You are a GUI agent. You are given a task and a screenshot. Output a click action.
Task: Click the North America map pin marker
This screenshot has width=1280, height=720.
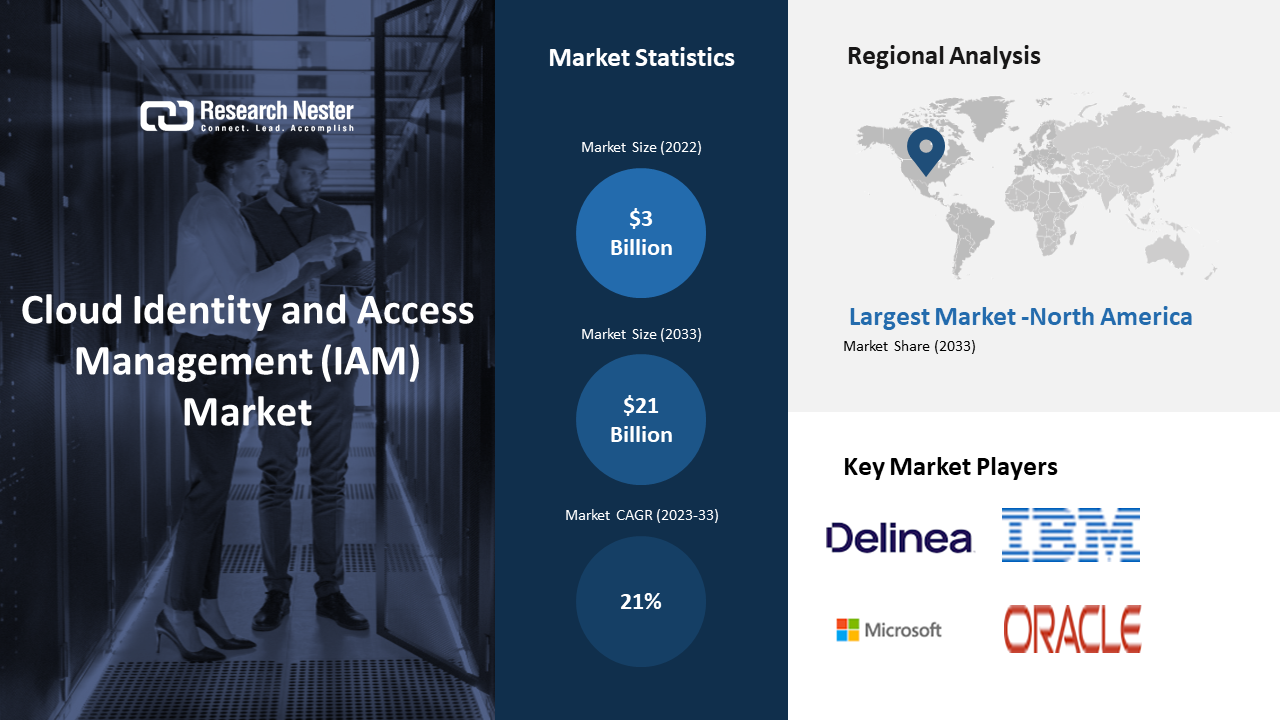click(926, 151)
